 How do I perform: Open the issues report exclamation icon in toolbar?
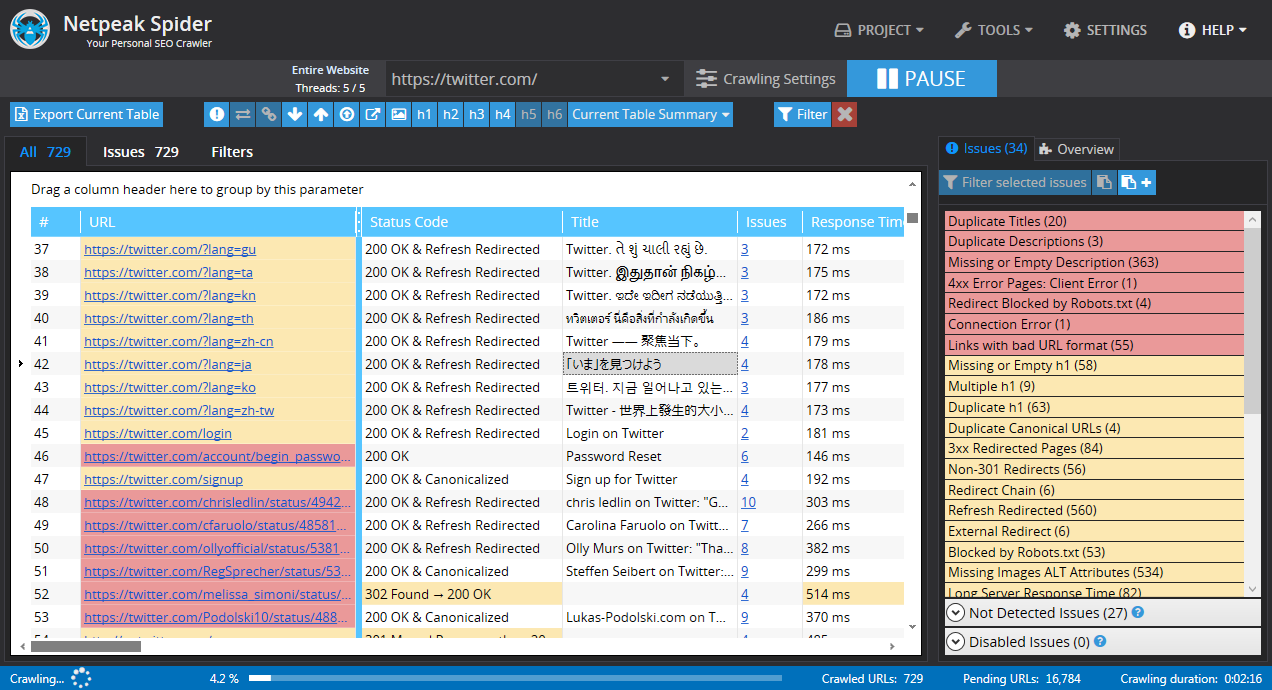[216, 114]
